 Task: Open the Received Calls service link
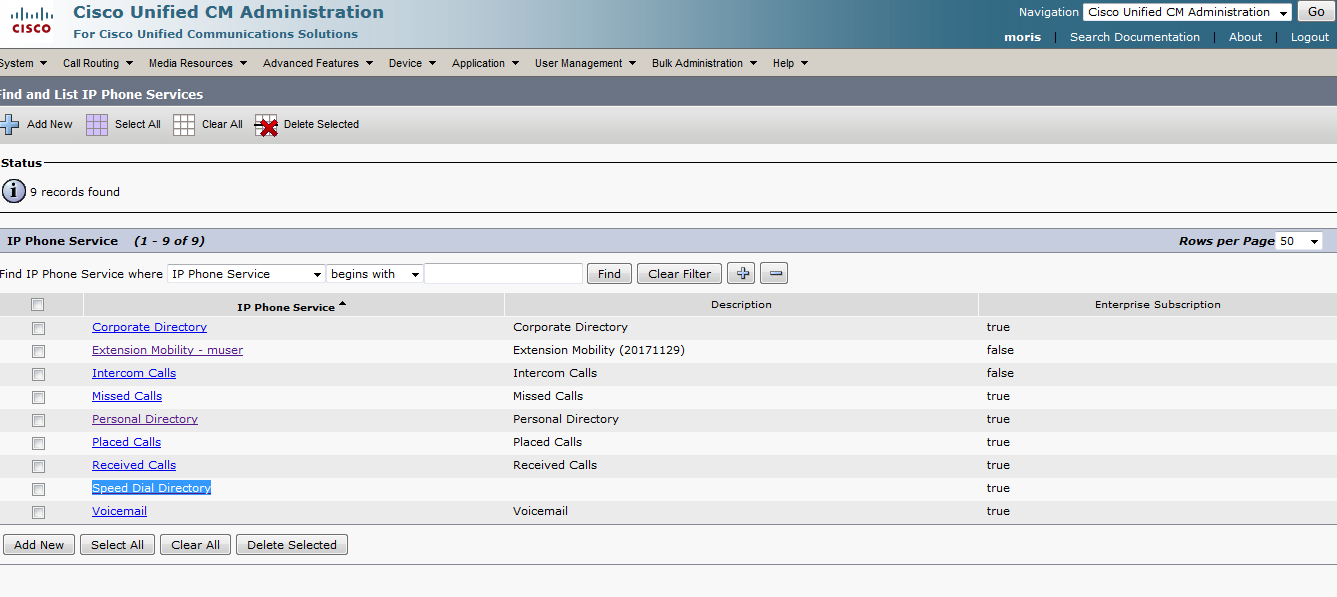(x=134, y=465)
